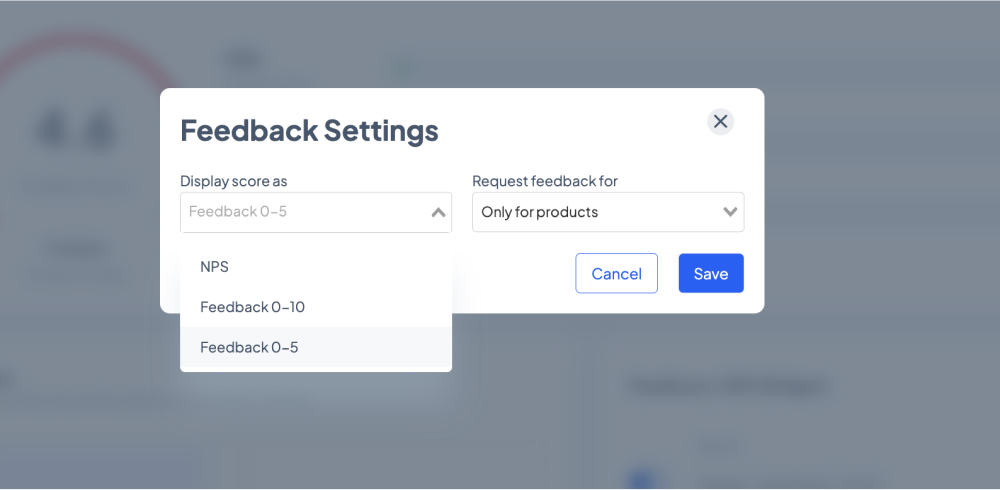The height and width of the screenshot is (490, 1000).
Task: Click the Feedback Settings heading
Action: 309,130
